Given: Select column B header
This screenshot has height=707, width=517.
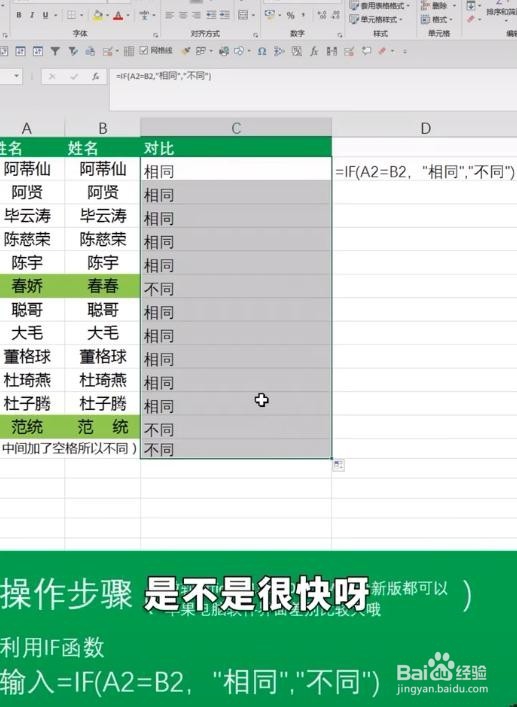Looking at the screenshot, I should pyautogui.click(x=103, y=129).
